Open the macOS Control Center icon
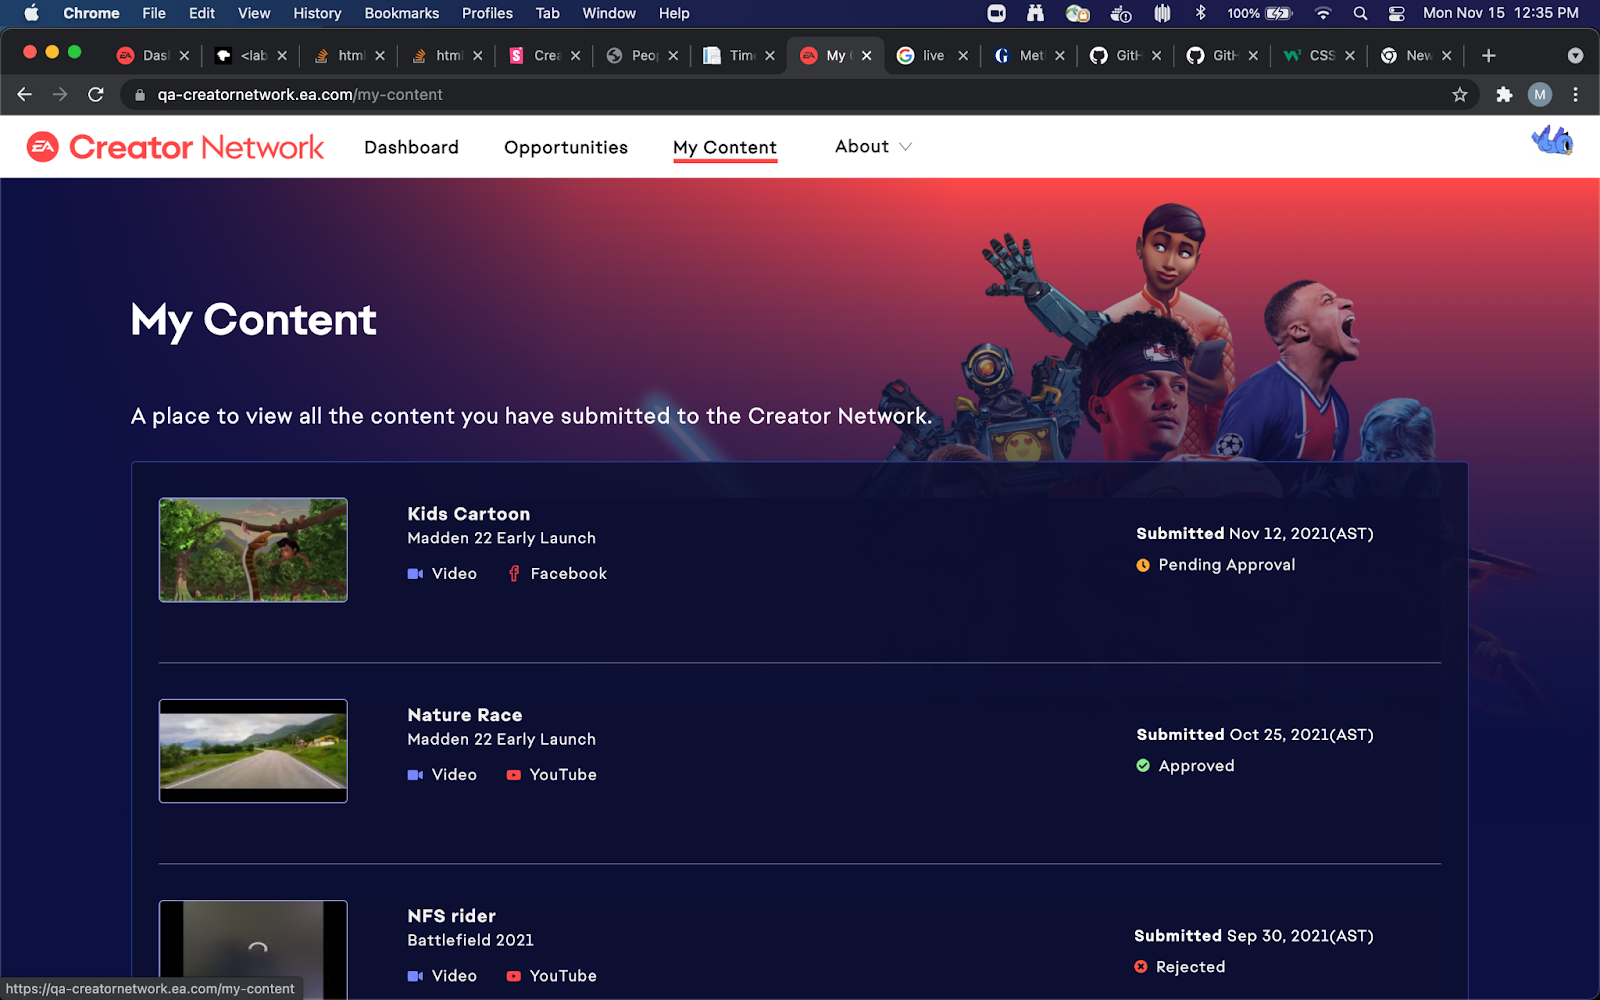The width and height of the screenshot is (1600, 1000). (1397, 13)
